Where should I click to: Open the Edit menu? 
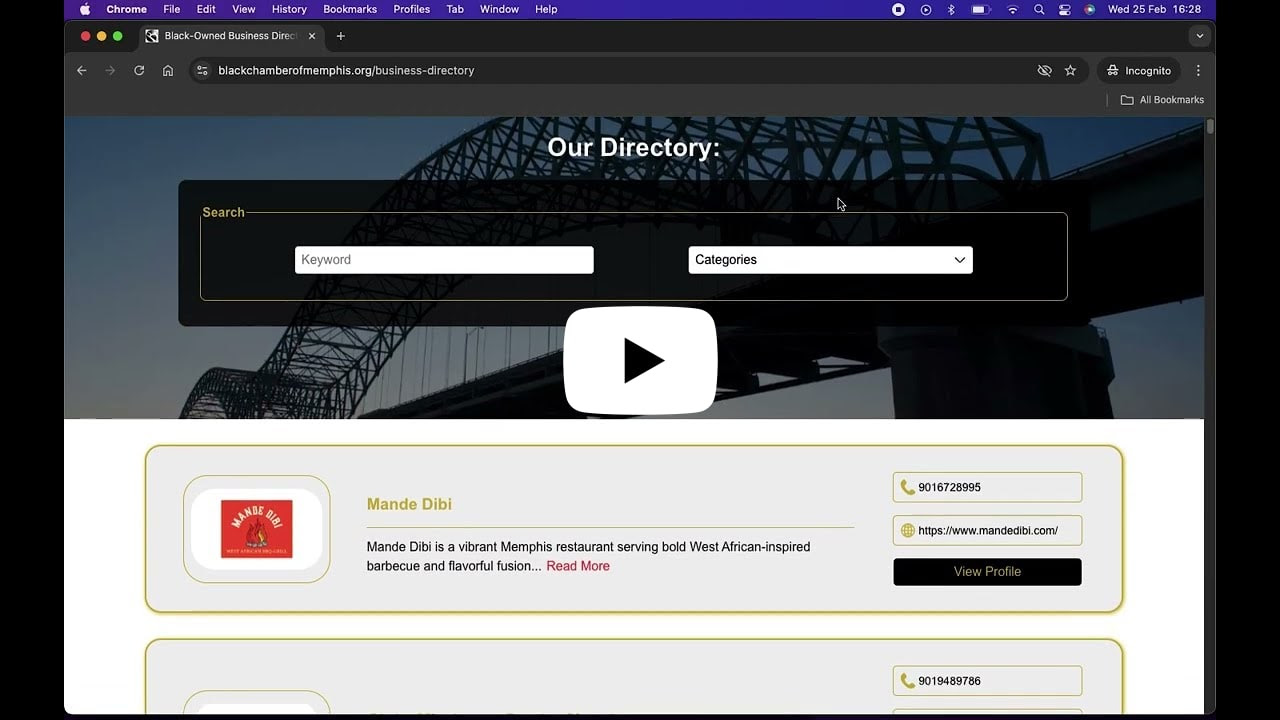[x=206, y=9]
